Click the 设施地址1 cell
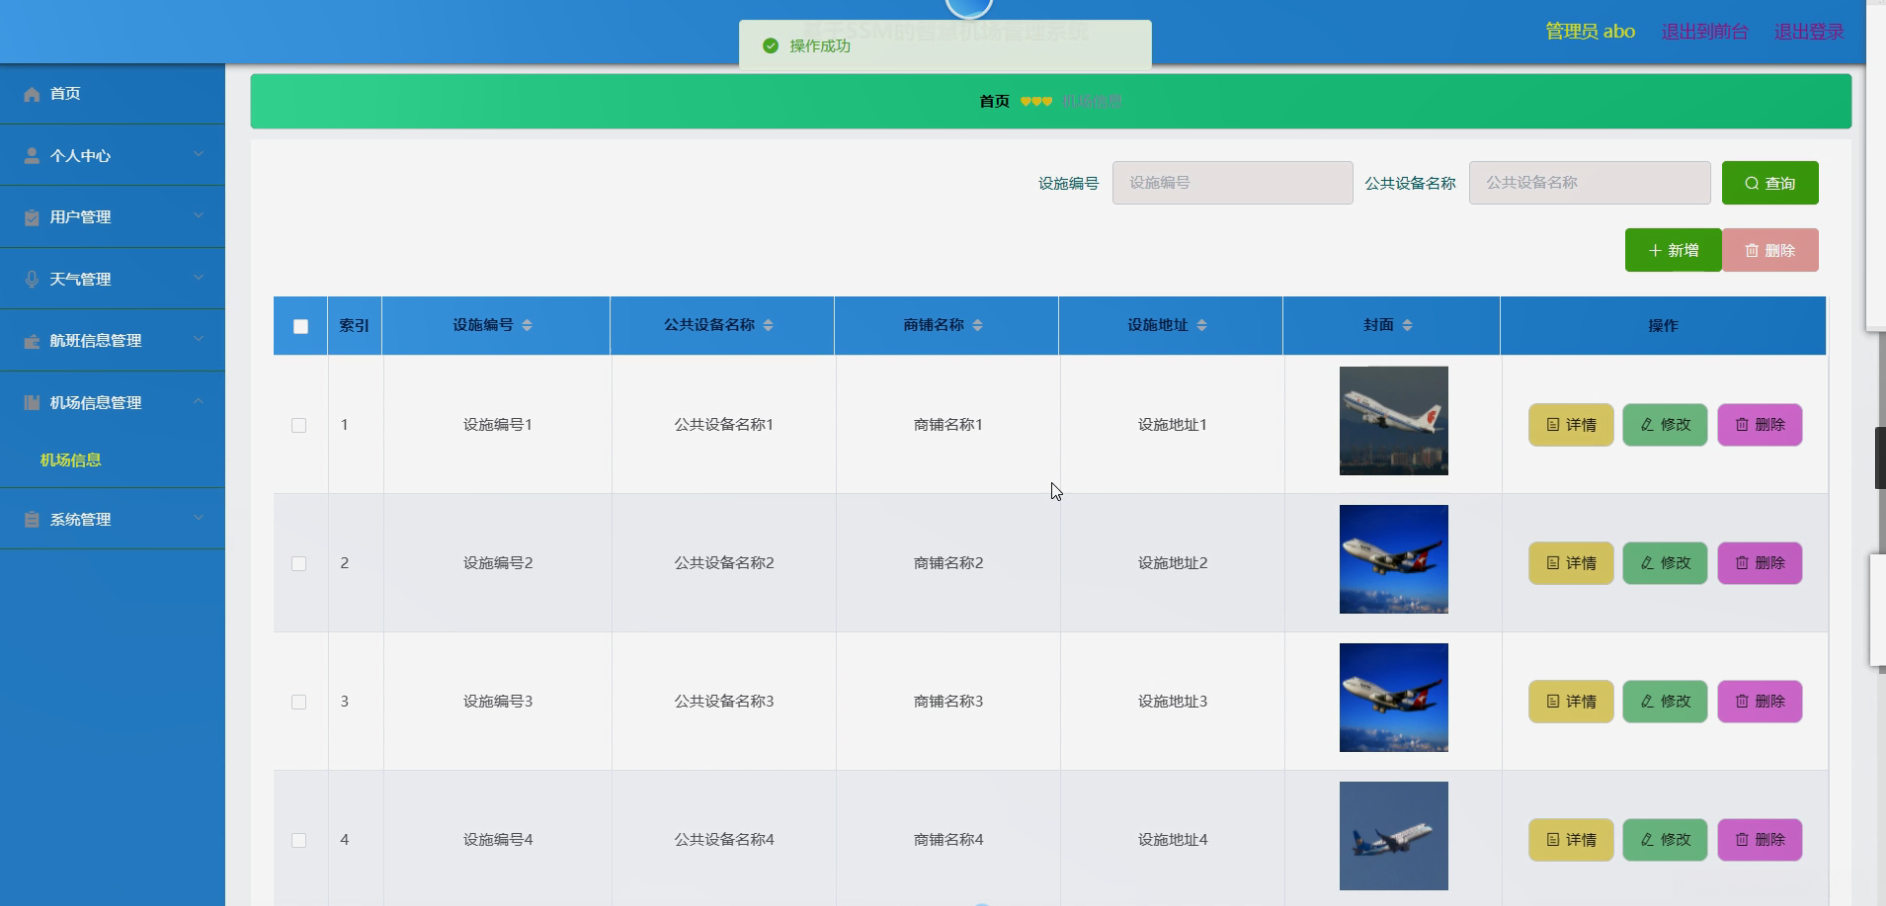 [1172, 425]
